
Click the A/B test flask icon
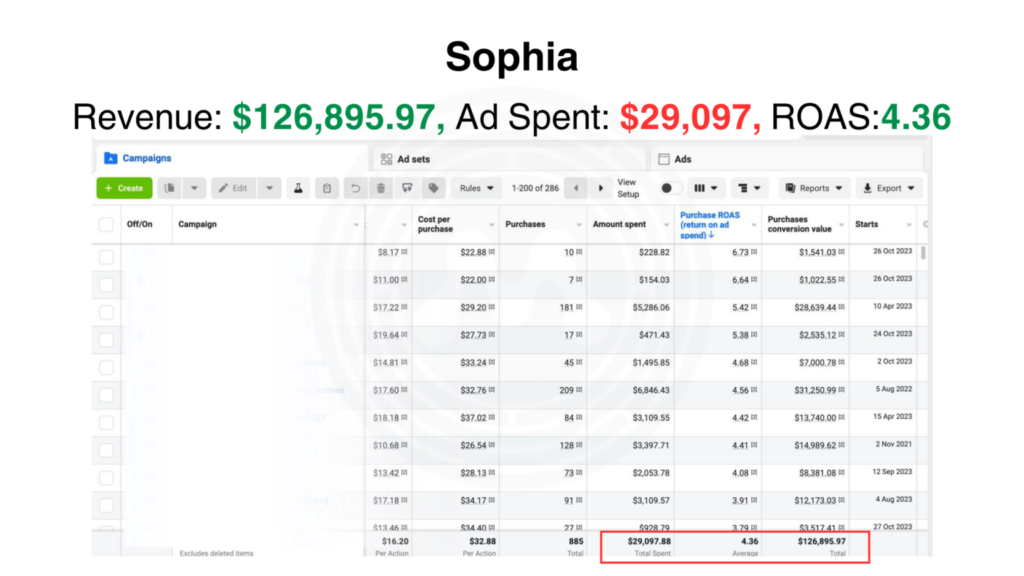[x=298, y=188]
